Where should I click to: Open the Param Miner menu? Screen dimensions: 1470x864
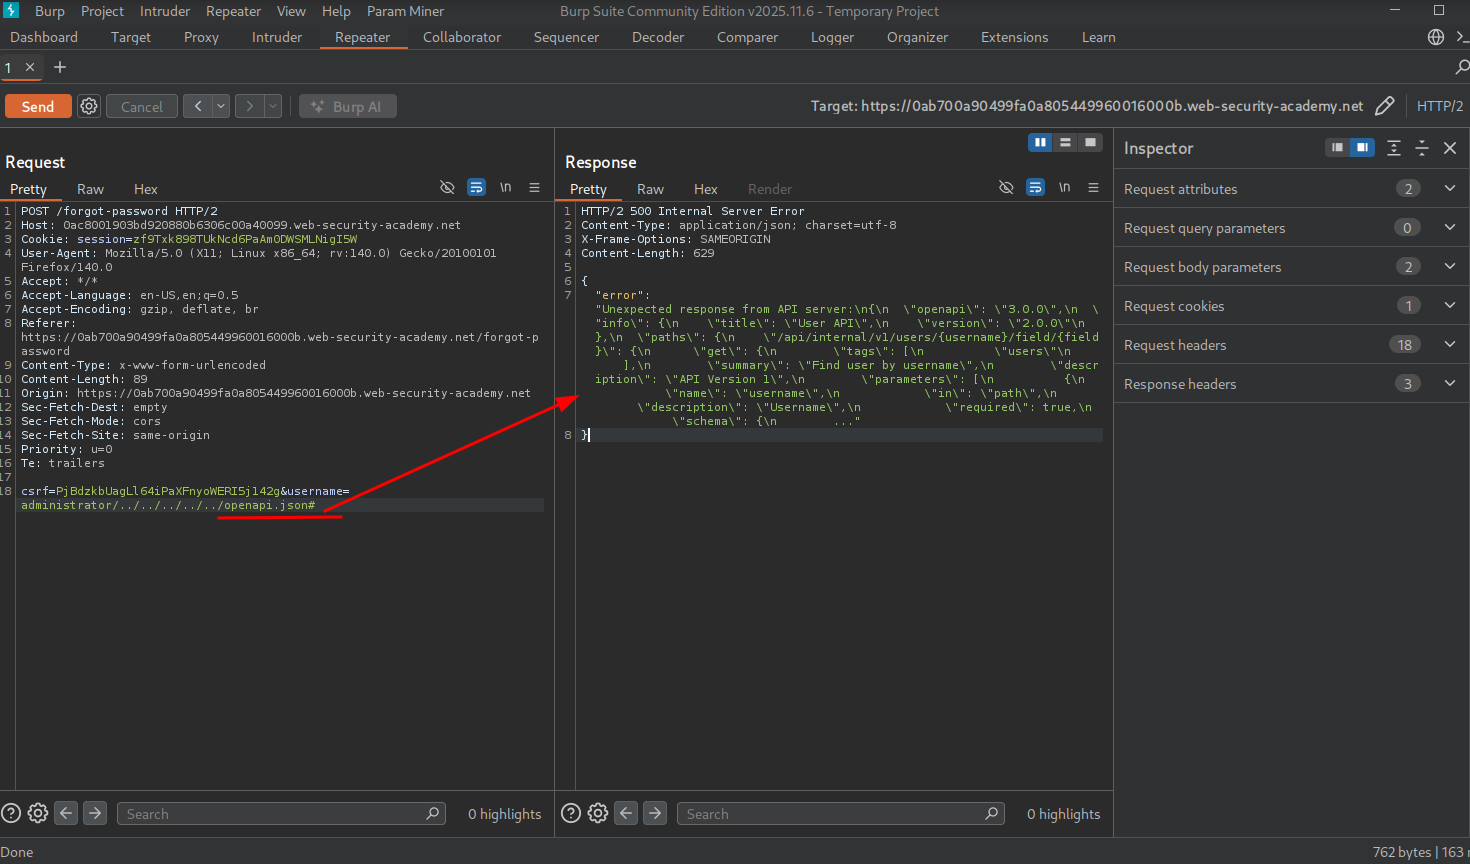[x=405, y=11]
